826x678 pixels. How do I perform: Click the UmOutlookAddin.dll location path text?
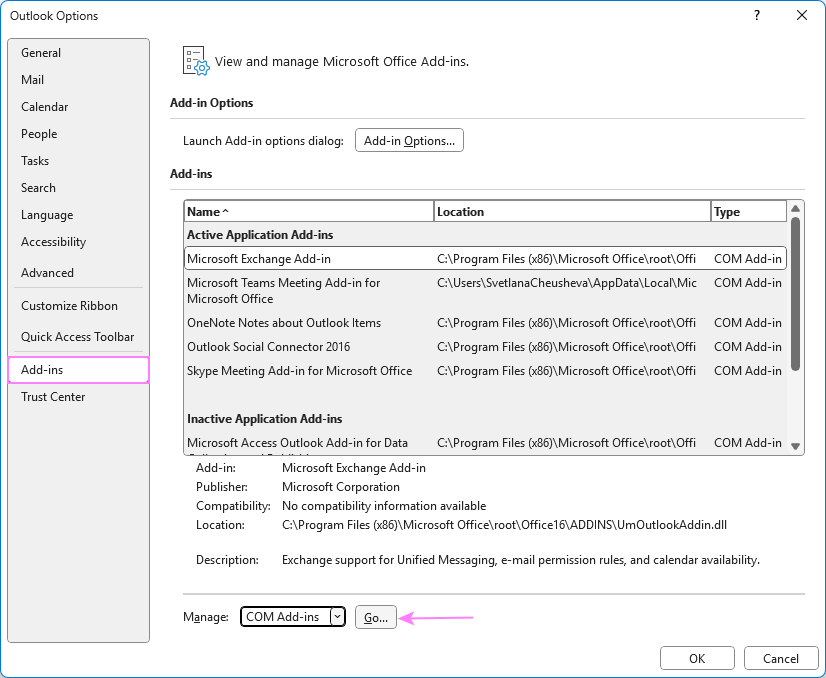pyautogui.click(x=504, y=525)
